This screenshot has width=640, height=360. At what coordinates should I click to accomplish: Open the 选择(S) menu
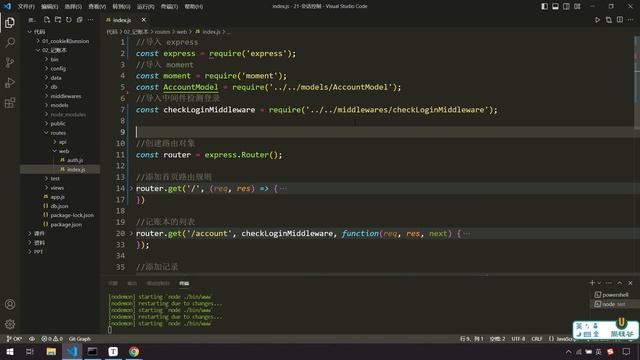coord(73,7)
